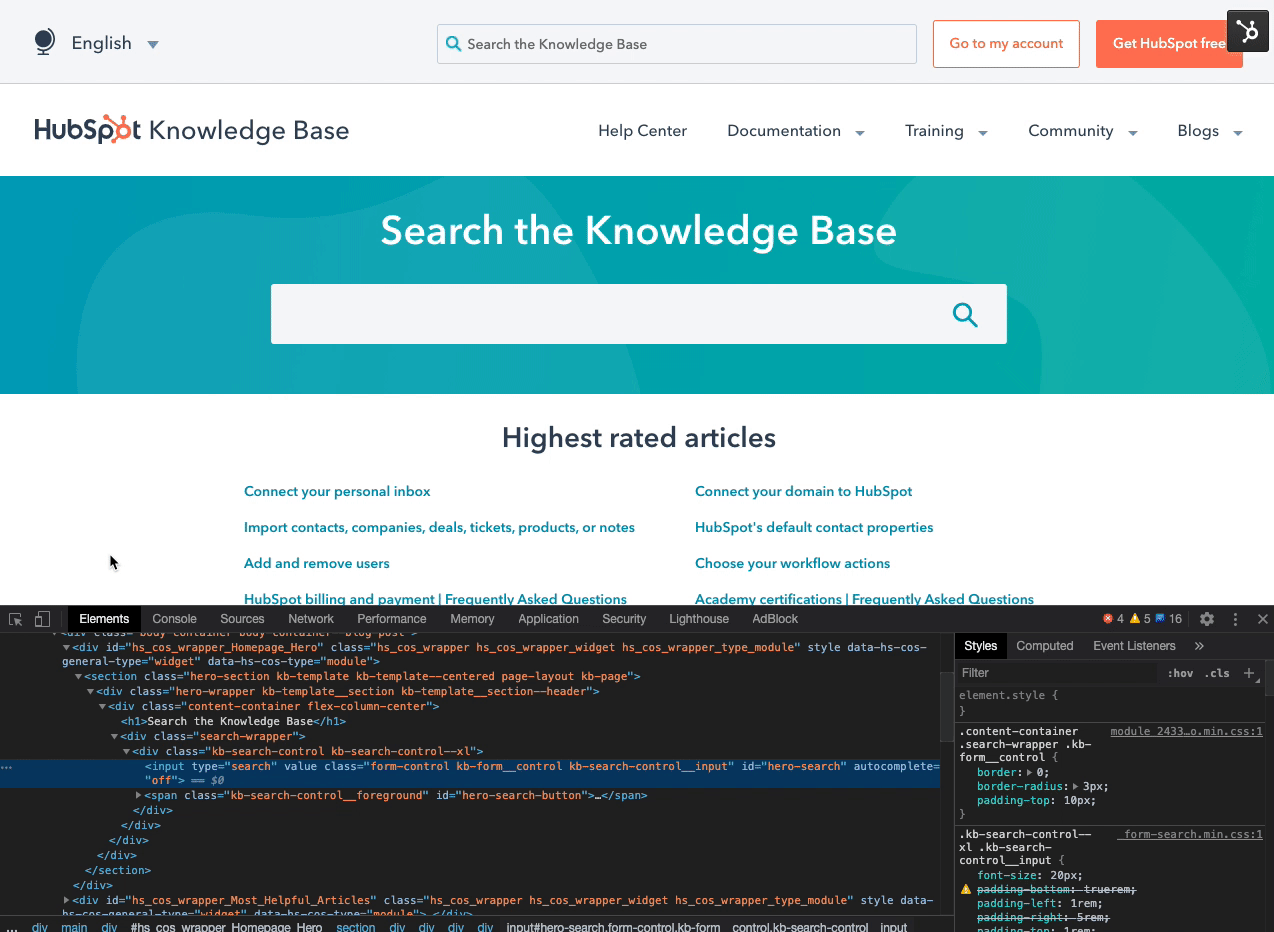Image resolution: width=1274 pixels, height=932 pixels.
Task: Collapse the div search-wrapper node
Action: (114, 737)
